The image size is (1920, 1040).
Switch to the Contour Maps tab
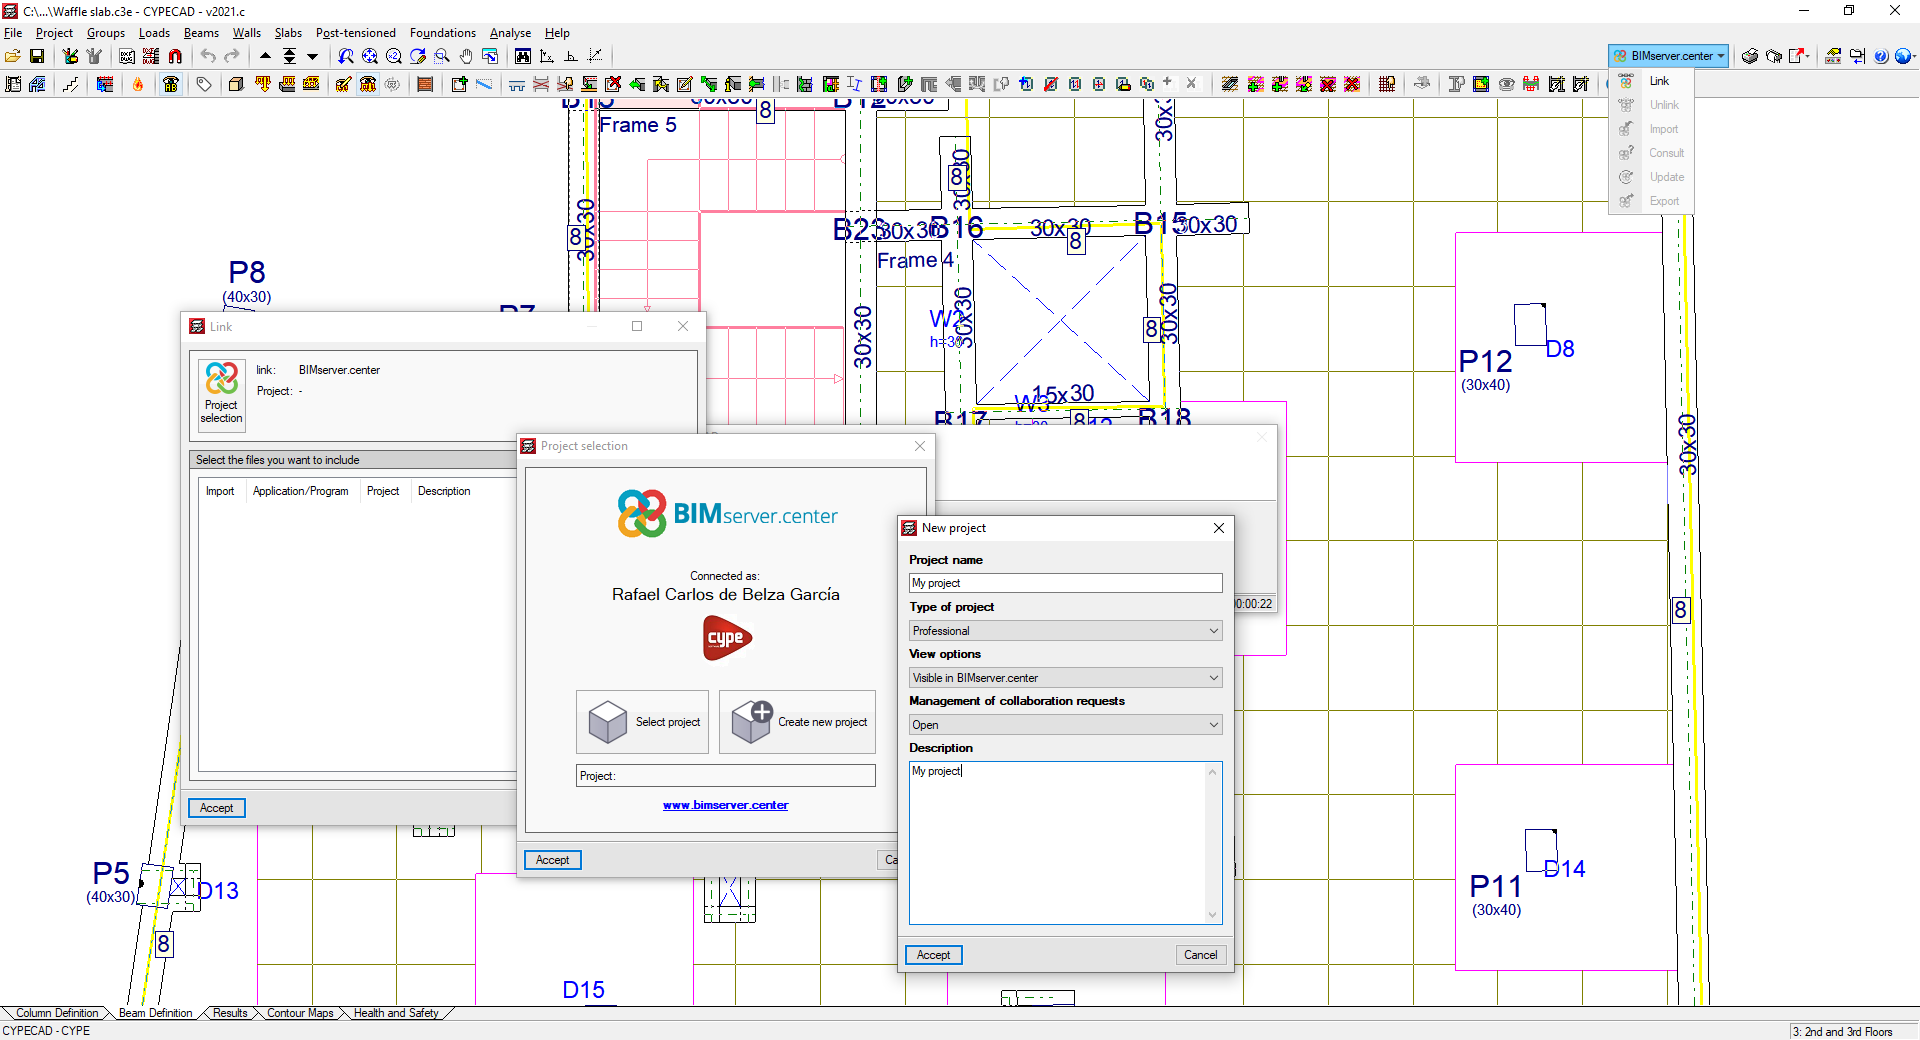299,1013
